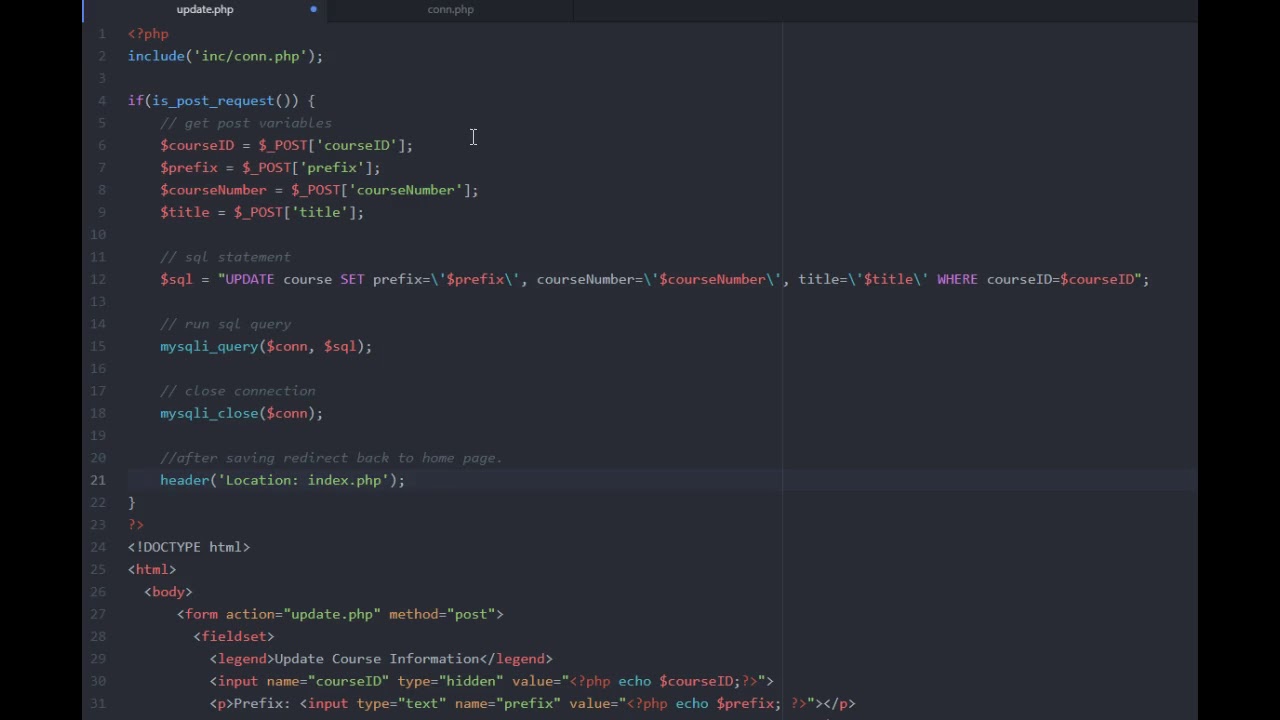Image resolution: width=1280 pixels, height=720 pixels.
Task: Click the unsaved-changes dot on update.php tab
Action: click(313, 9)
